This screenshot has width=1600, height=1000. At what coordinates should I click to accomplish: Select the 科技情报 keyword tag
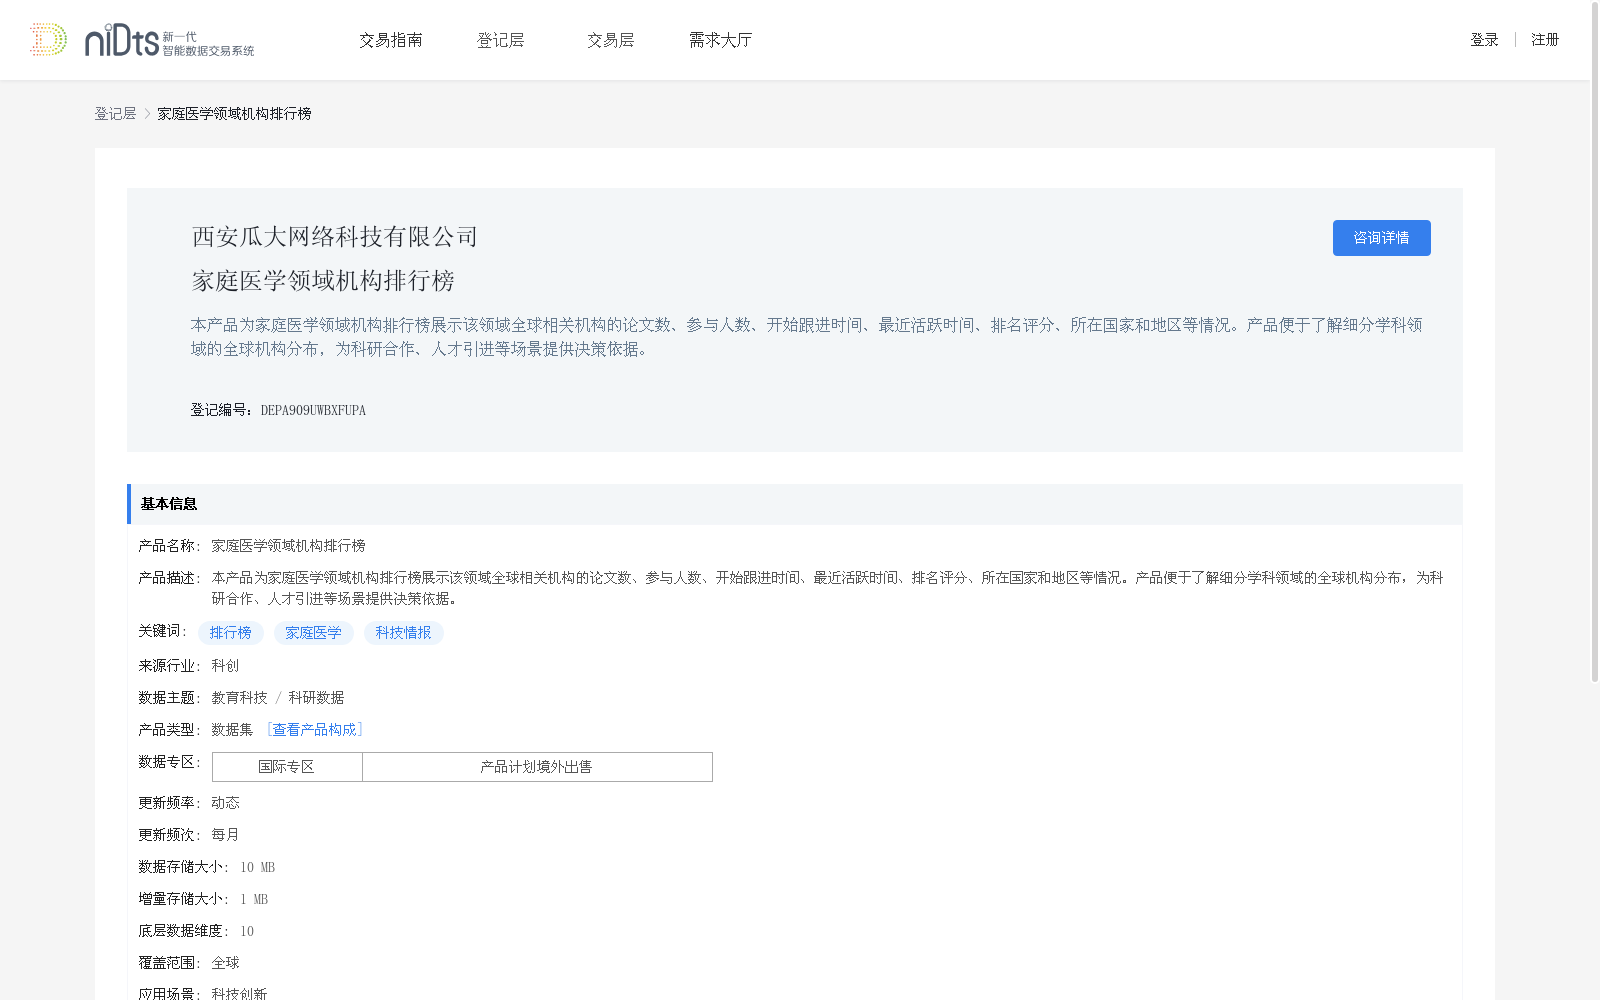tap(403, 633)
